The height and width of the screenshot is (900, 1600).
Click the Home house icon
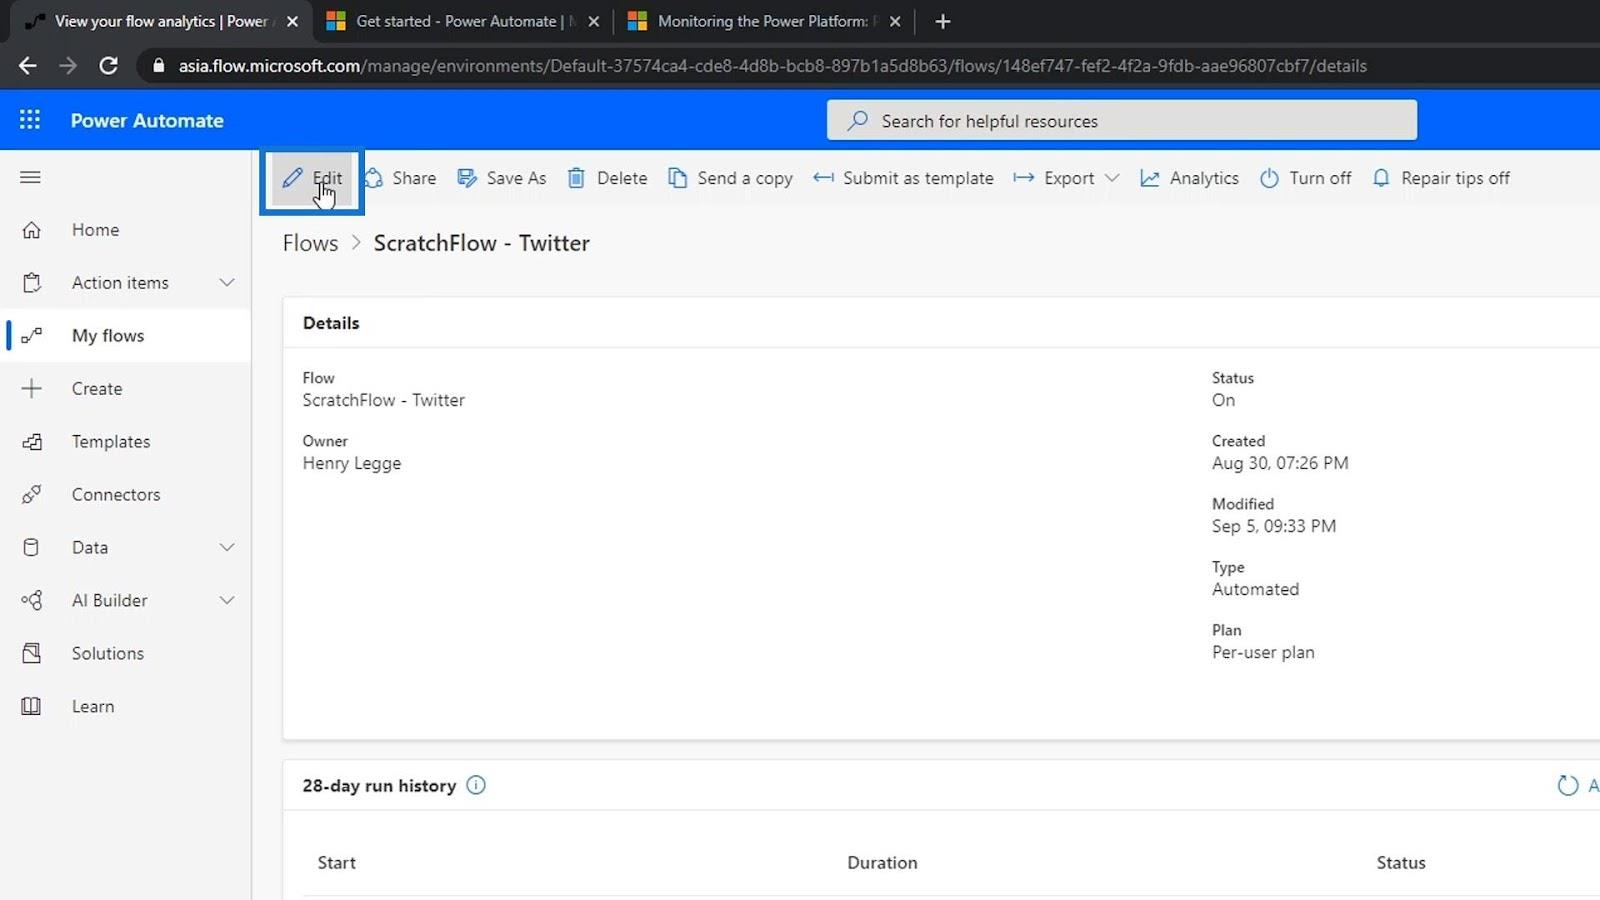(32, 230)
